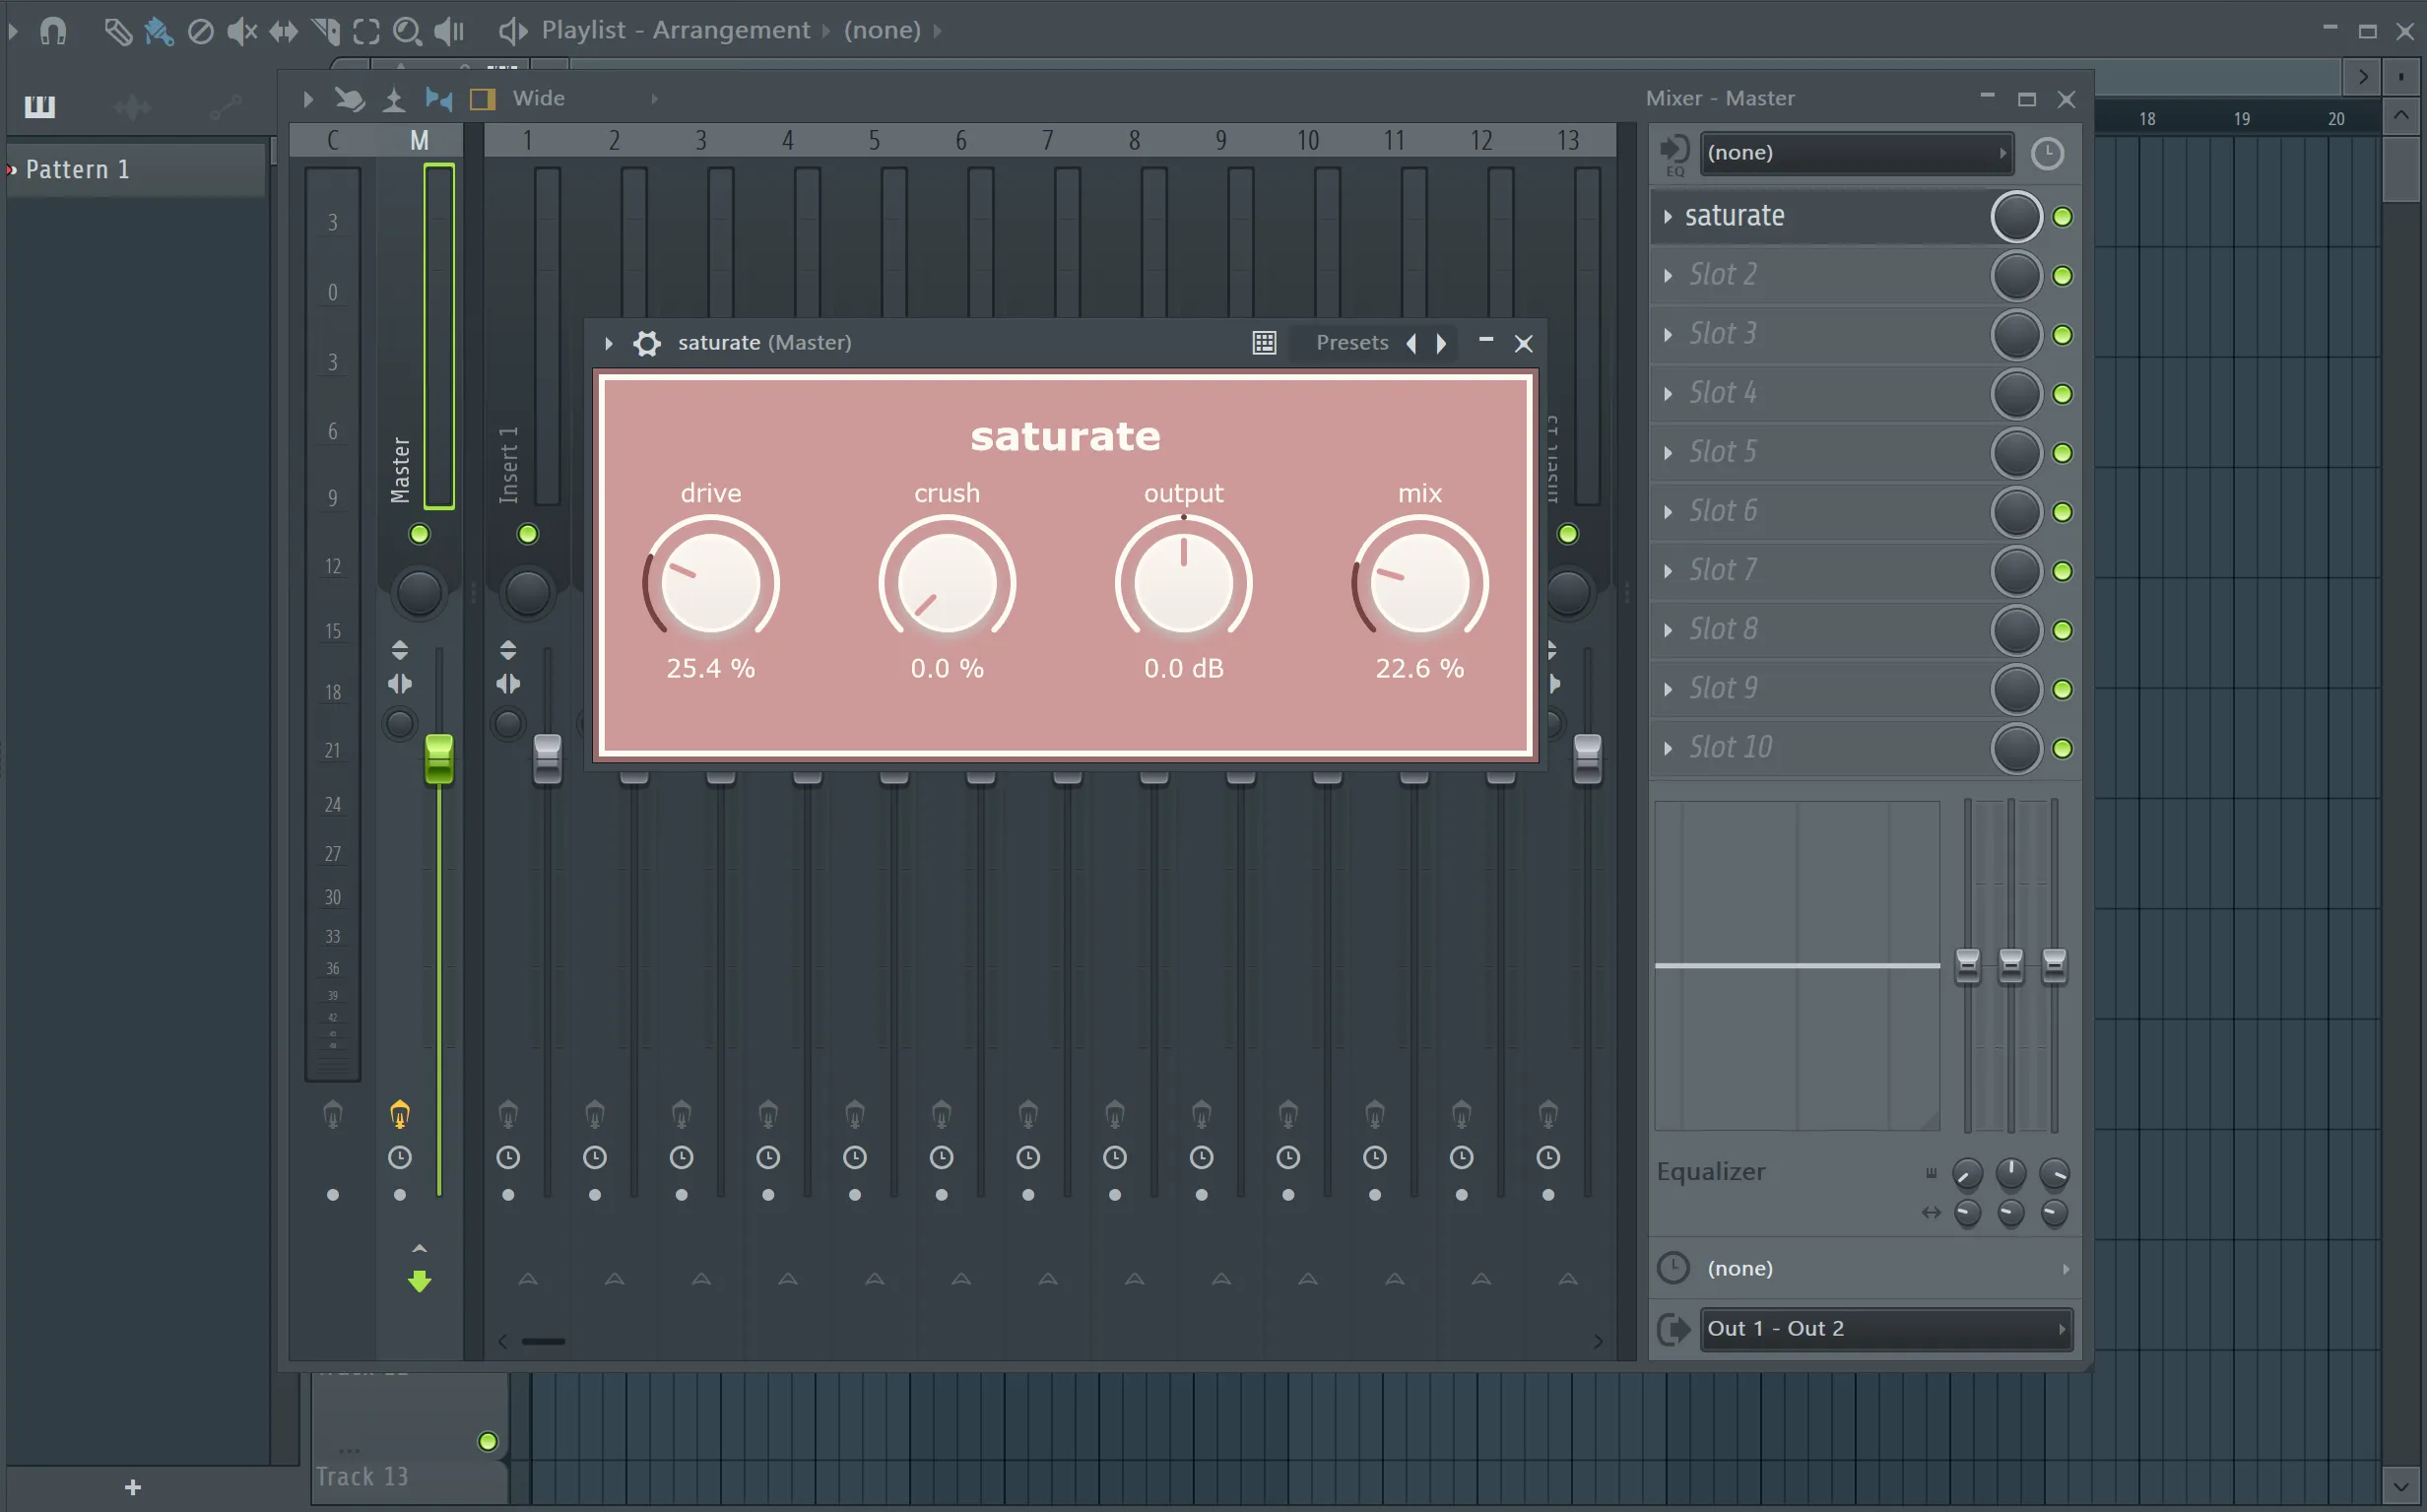Mute Insert 1 with its green LED
This screenshot has height=1512, width=2427.
(527, 534)
